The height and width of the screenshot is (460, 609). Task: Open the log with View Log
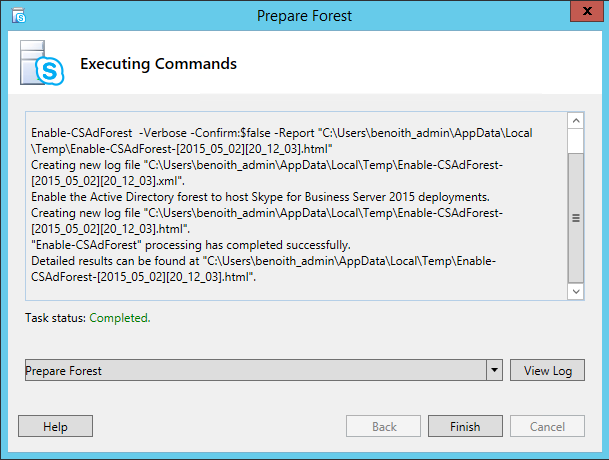coord(548,371)
